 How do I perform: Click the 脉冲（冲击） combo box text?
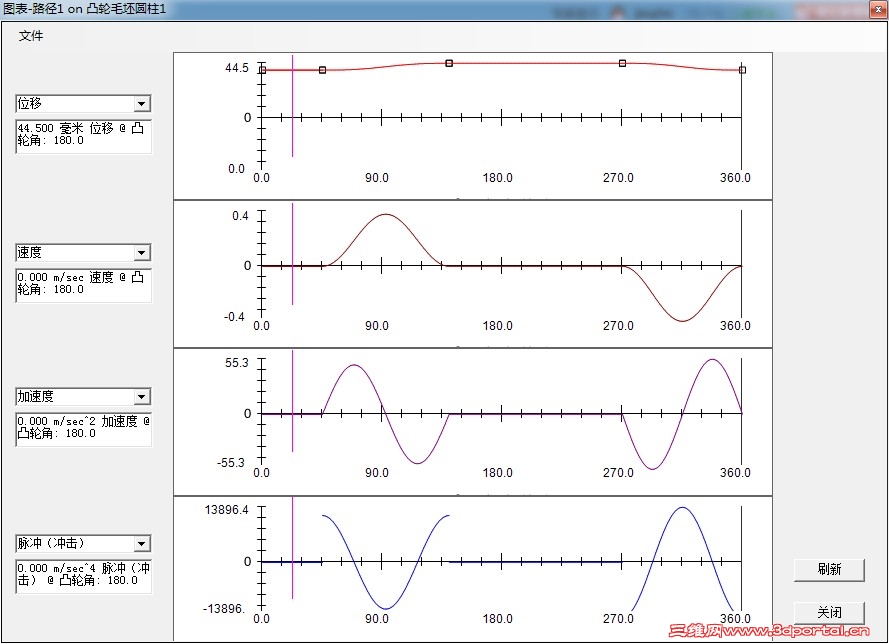[51, 543]
